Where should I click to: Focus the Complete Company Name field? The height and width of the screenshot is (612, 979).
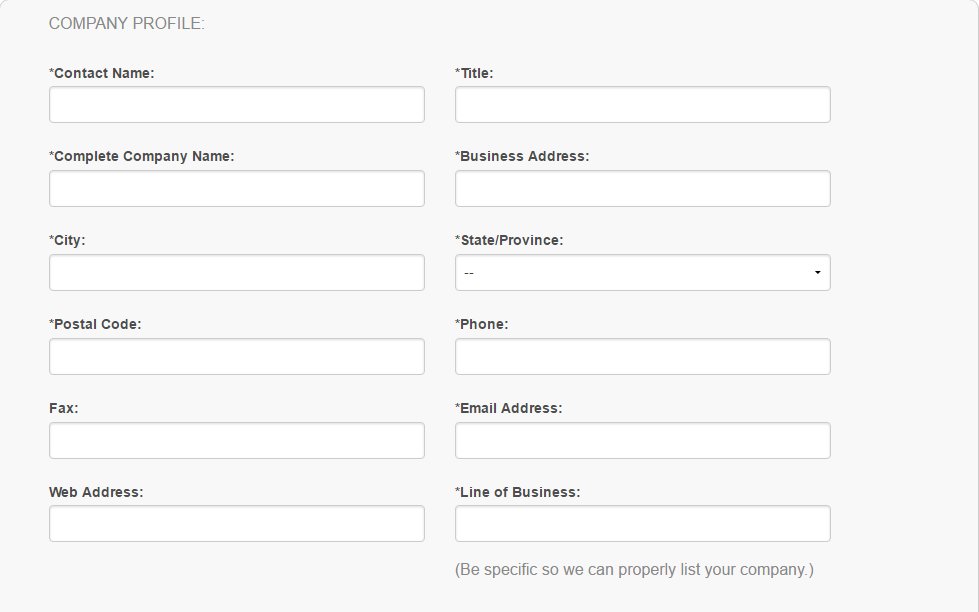[236, 189]
